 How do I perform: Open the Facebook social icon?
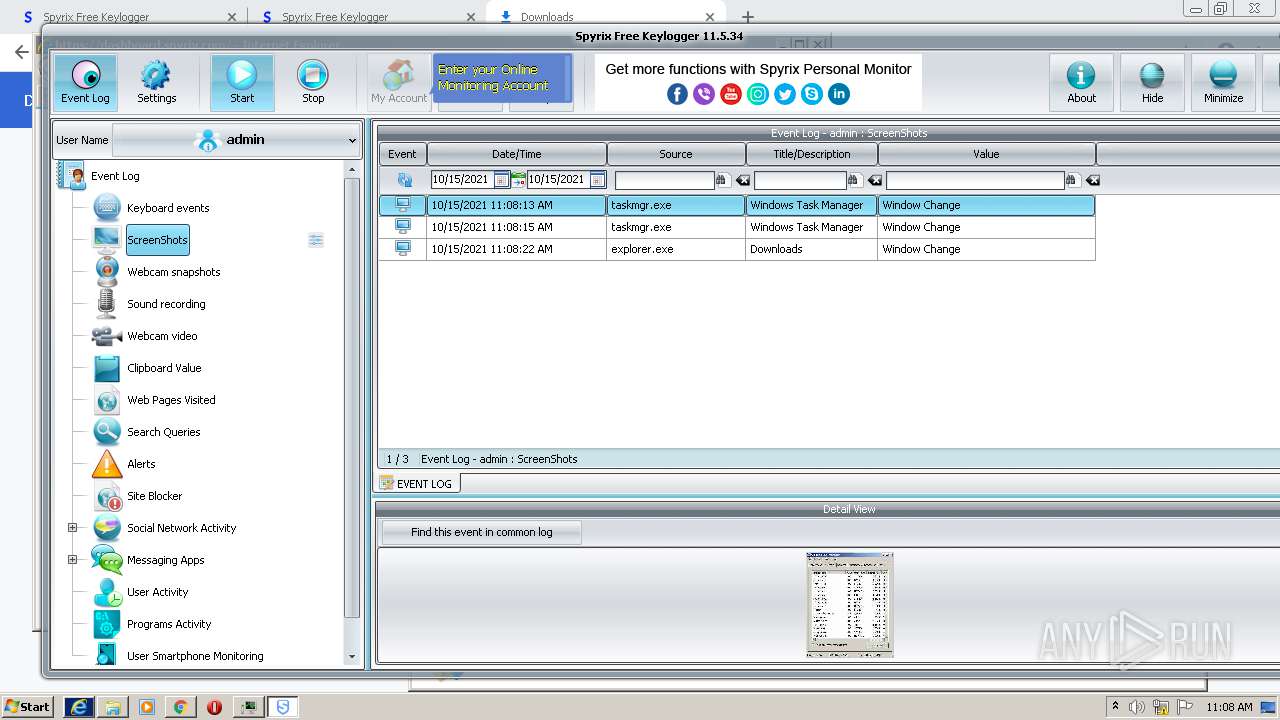677,94
